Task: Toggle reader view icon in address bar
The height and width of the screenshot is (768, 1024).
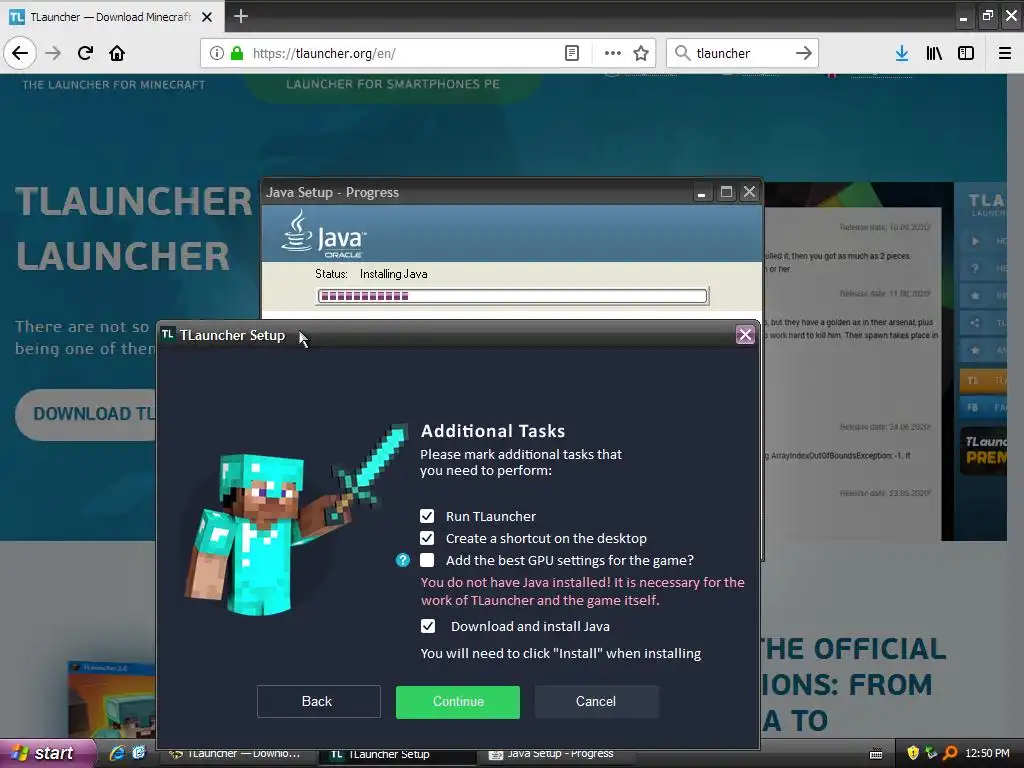Action: (x=571, y=53)
